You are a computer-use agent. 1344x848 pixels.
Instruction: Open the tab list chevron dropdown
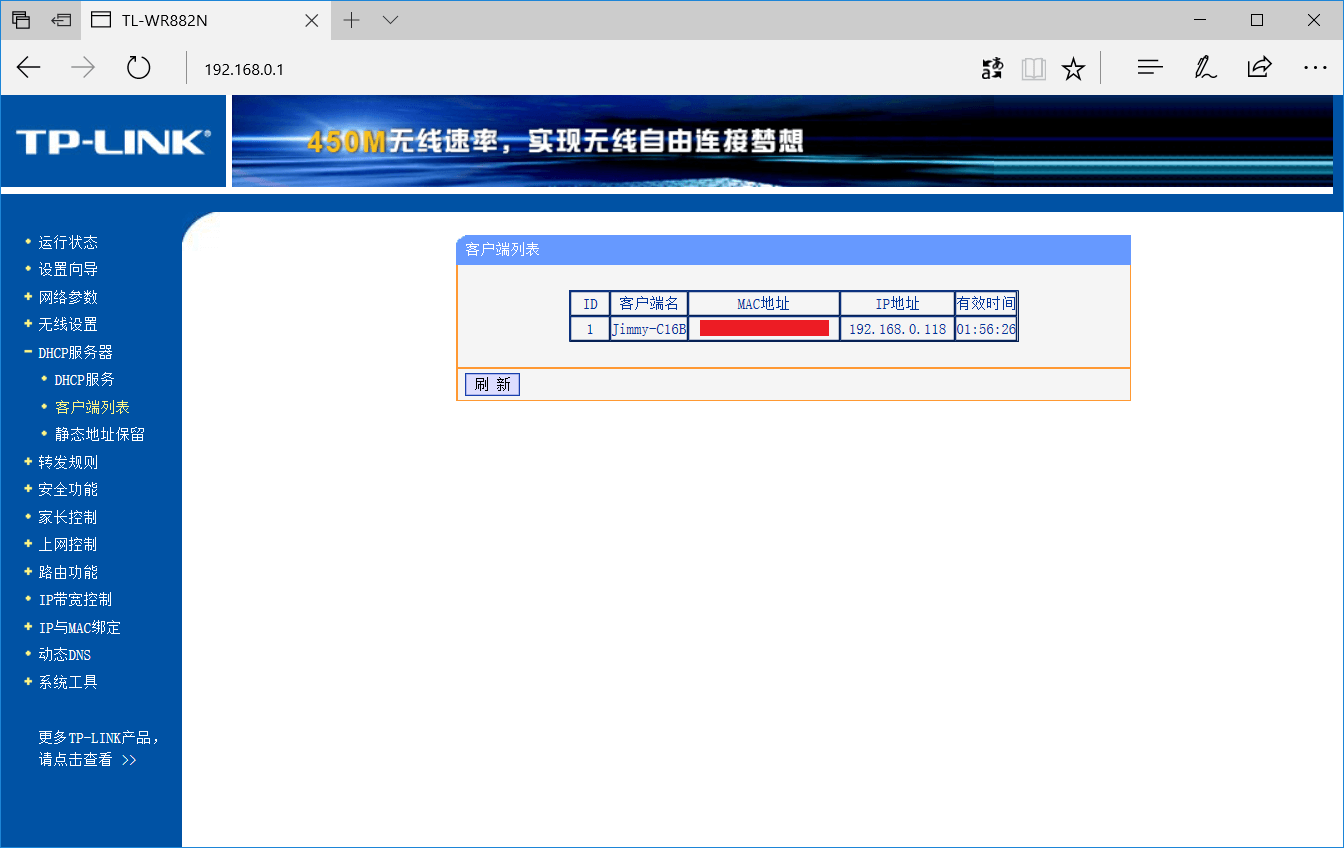click(x=390, y=19)
